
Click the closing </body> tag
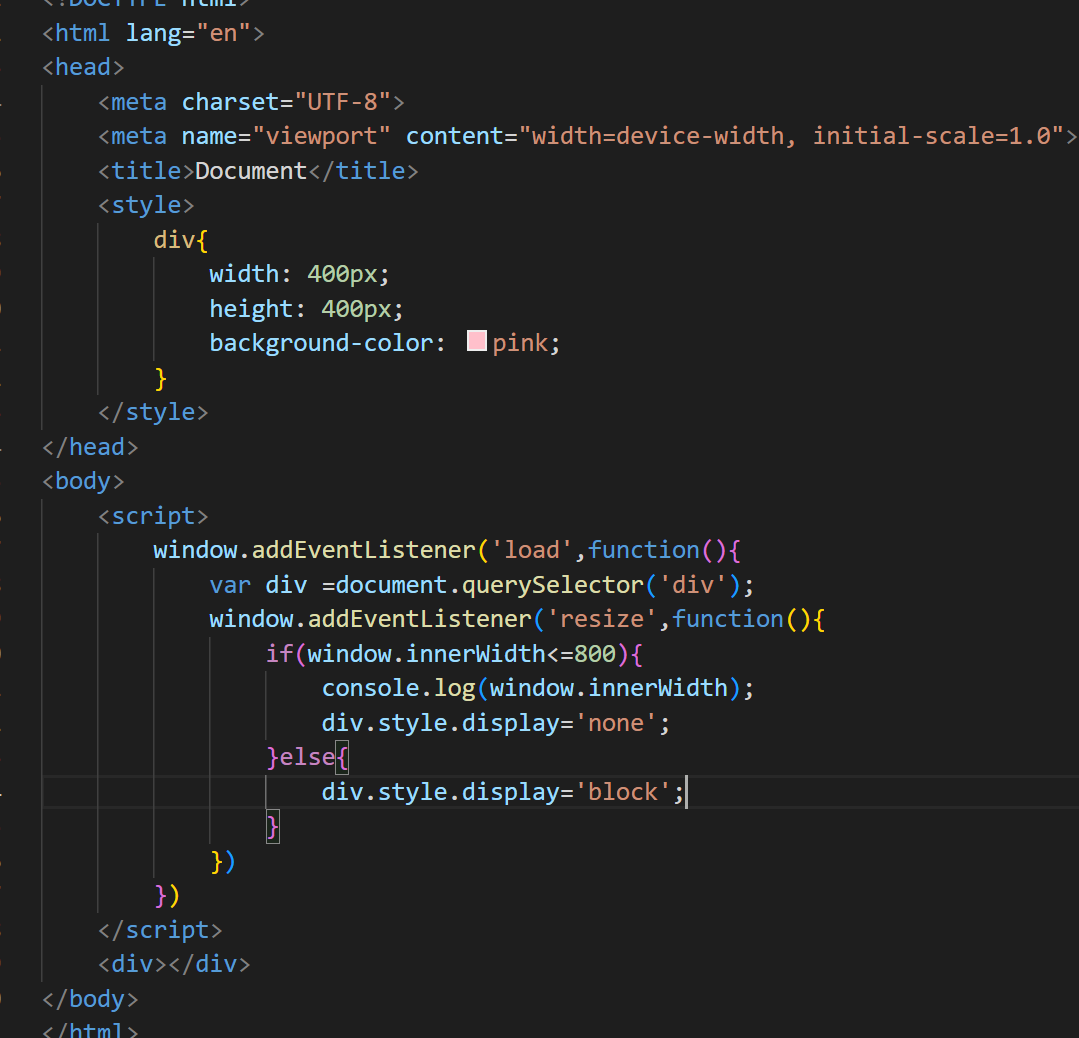tap(90, 999)
